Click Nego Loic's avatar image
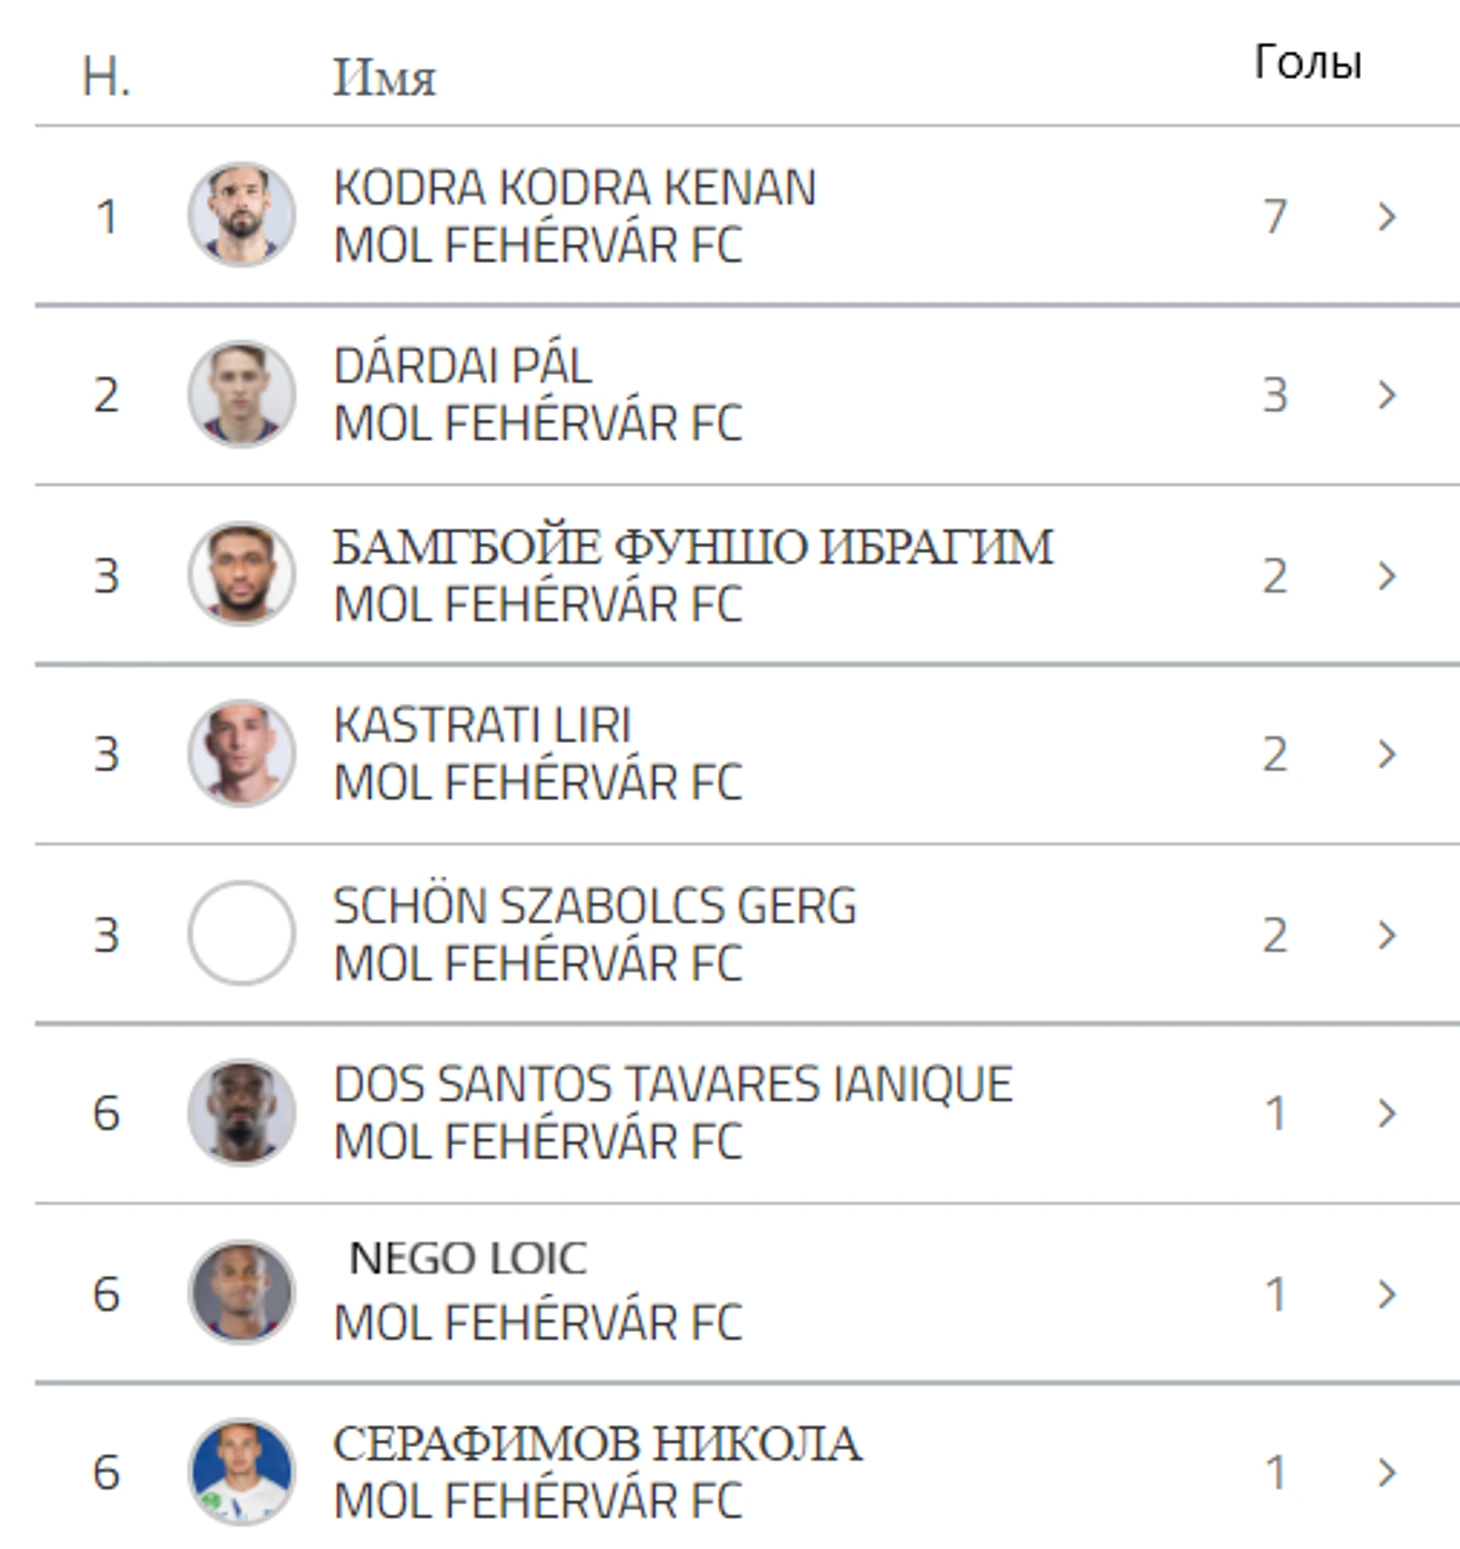This screenshot has height=1549, width=1460. 241,1292
